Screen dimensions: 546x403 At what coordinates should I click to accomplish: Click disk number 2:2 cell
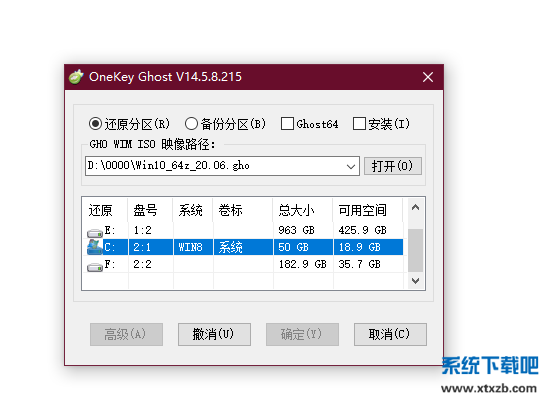point(142,264)
